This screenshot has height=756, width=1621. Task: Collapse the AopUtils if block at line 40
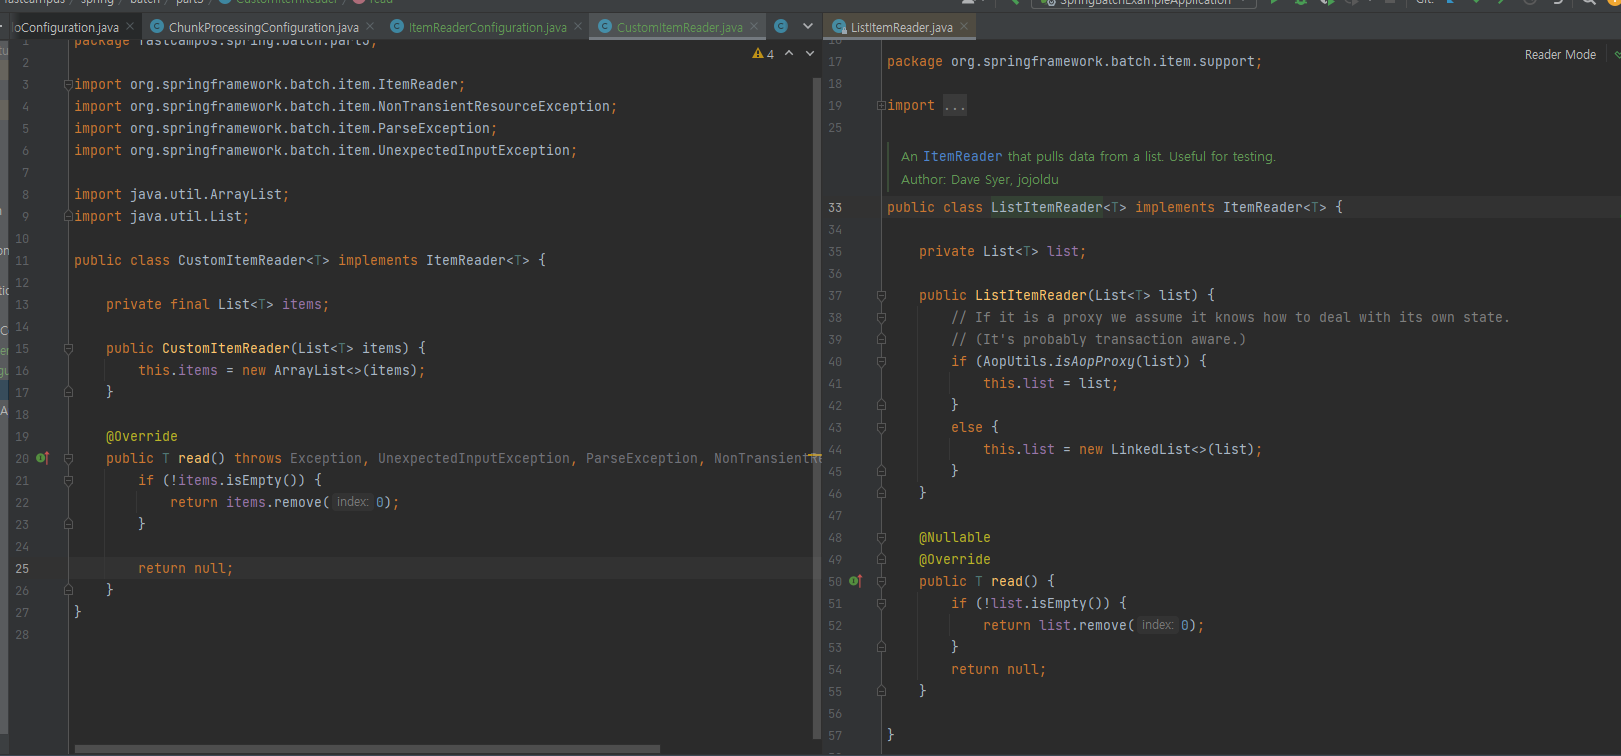(881, 361)
